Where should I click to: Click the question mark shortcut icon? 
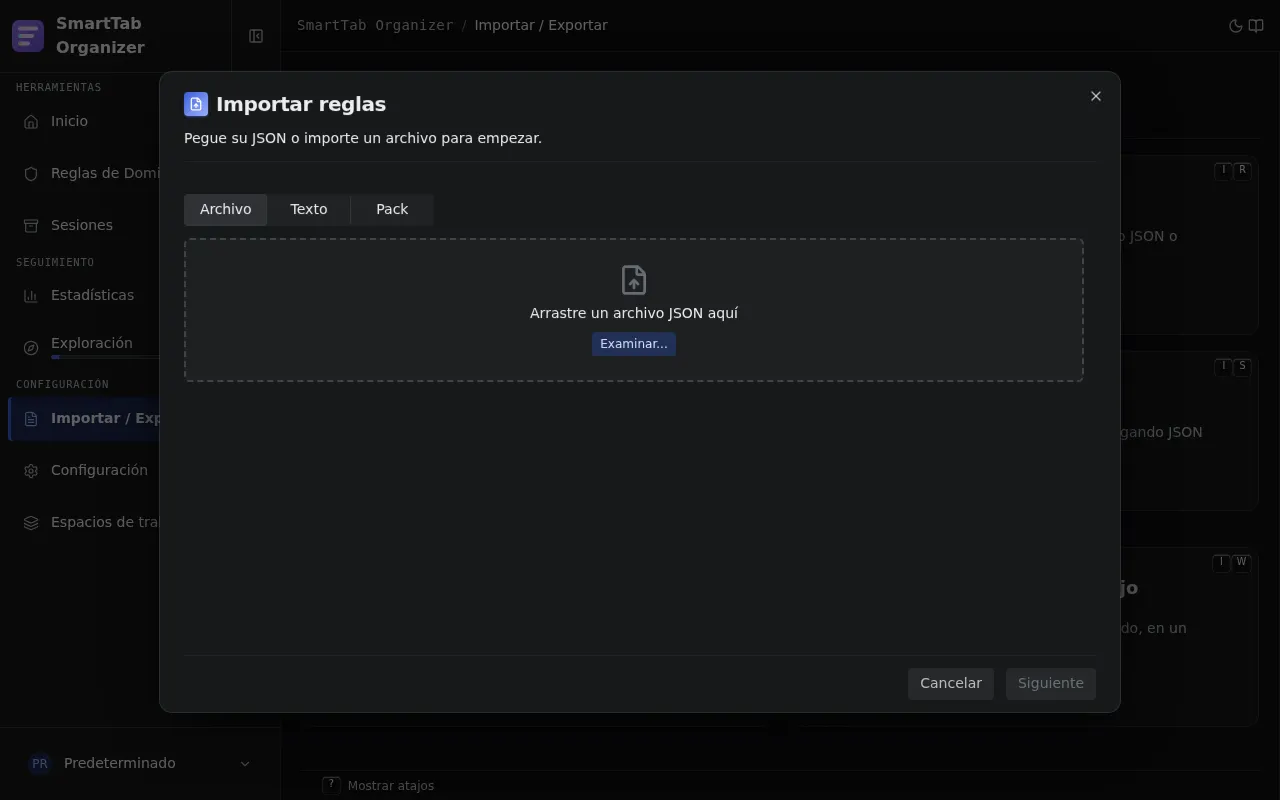tap(332, 785)
